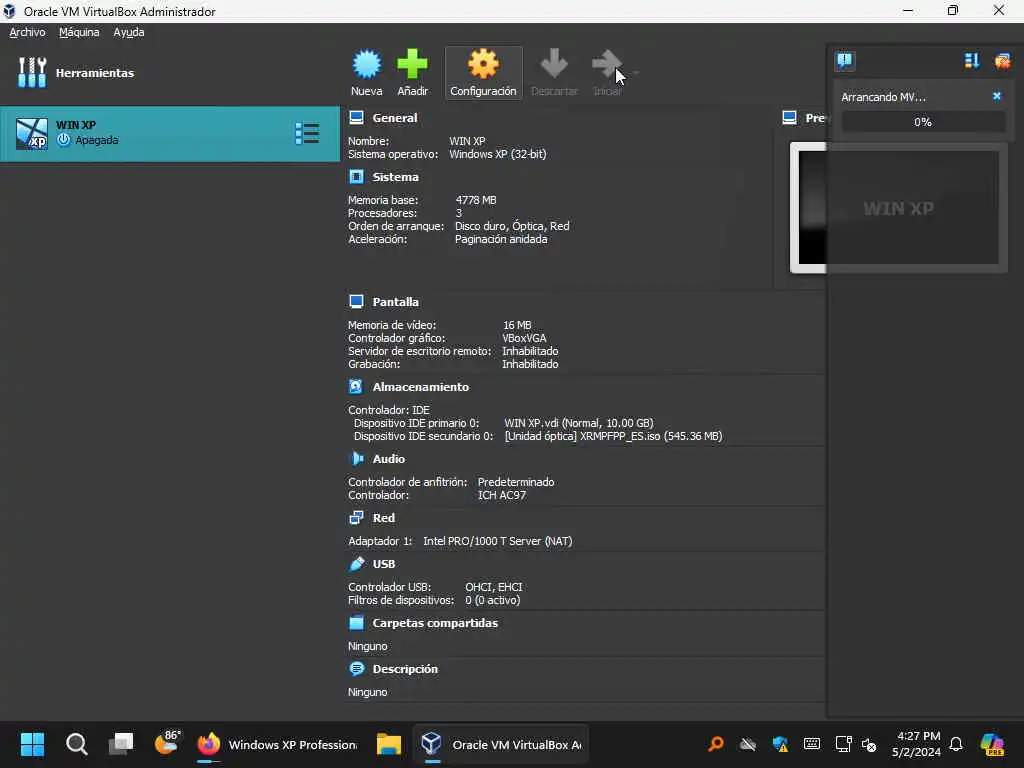1024x768 pixels.
Task: Open the Máquina menu
Action: click(79, 32)
